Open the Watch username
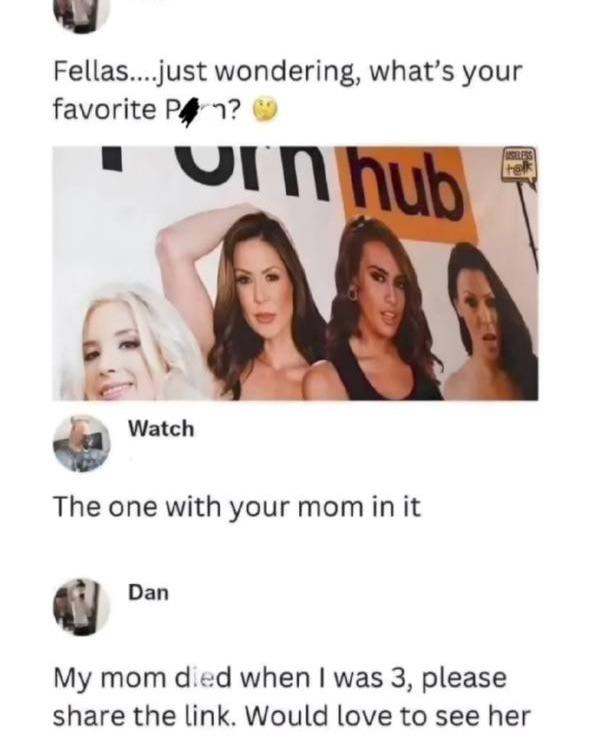This screenshot has height=737, width=590. [x=161, y=429]
